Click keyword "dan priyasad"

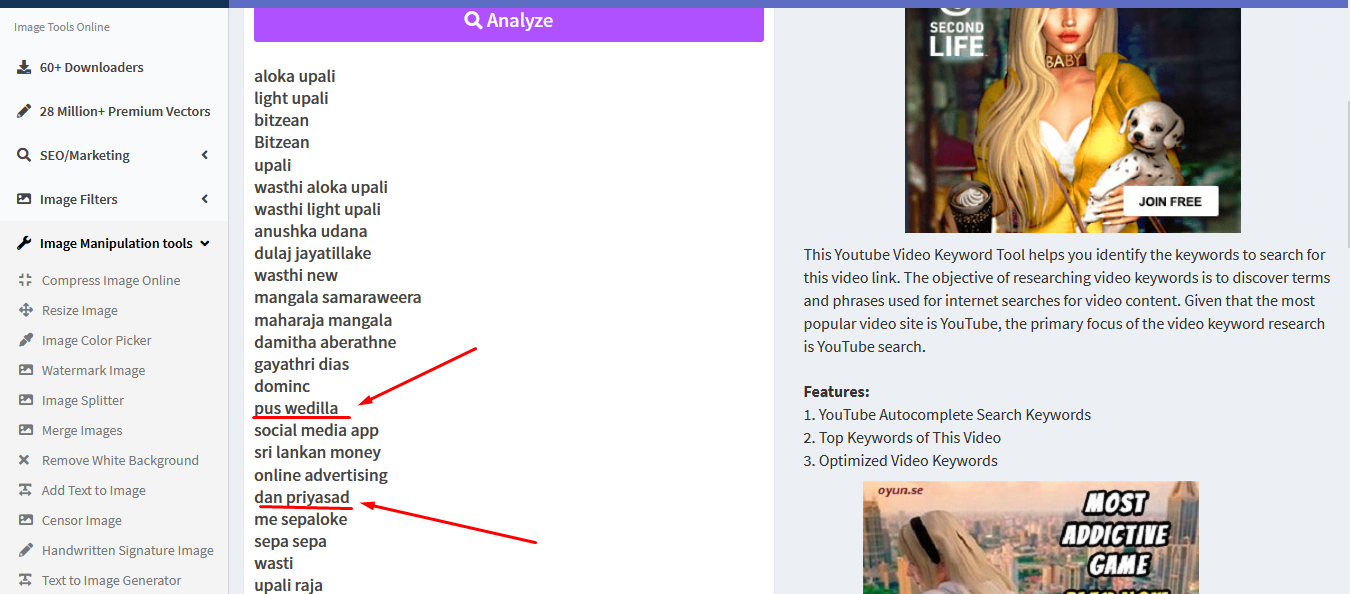(x=302, y=497)
